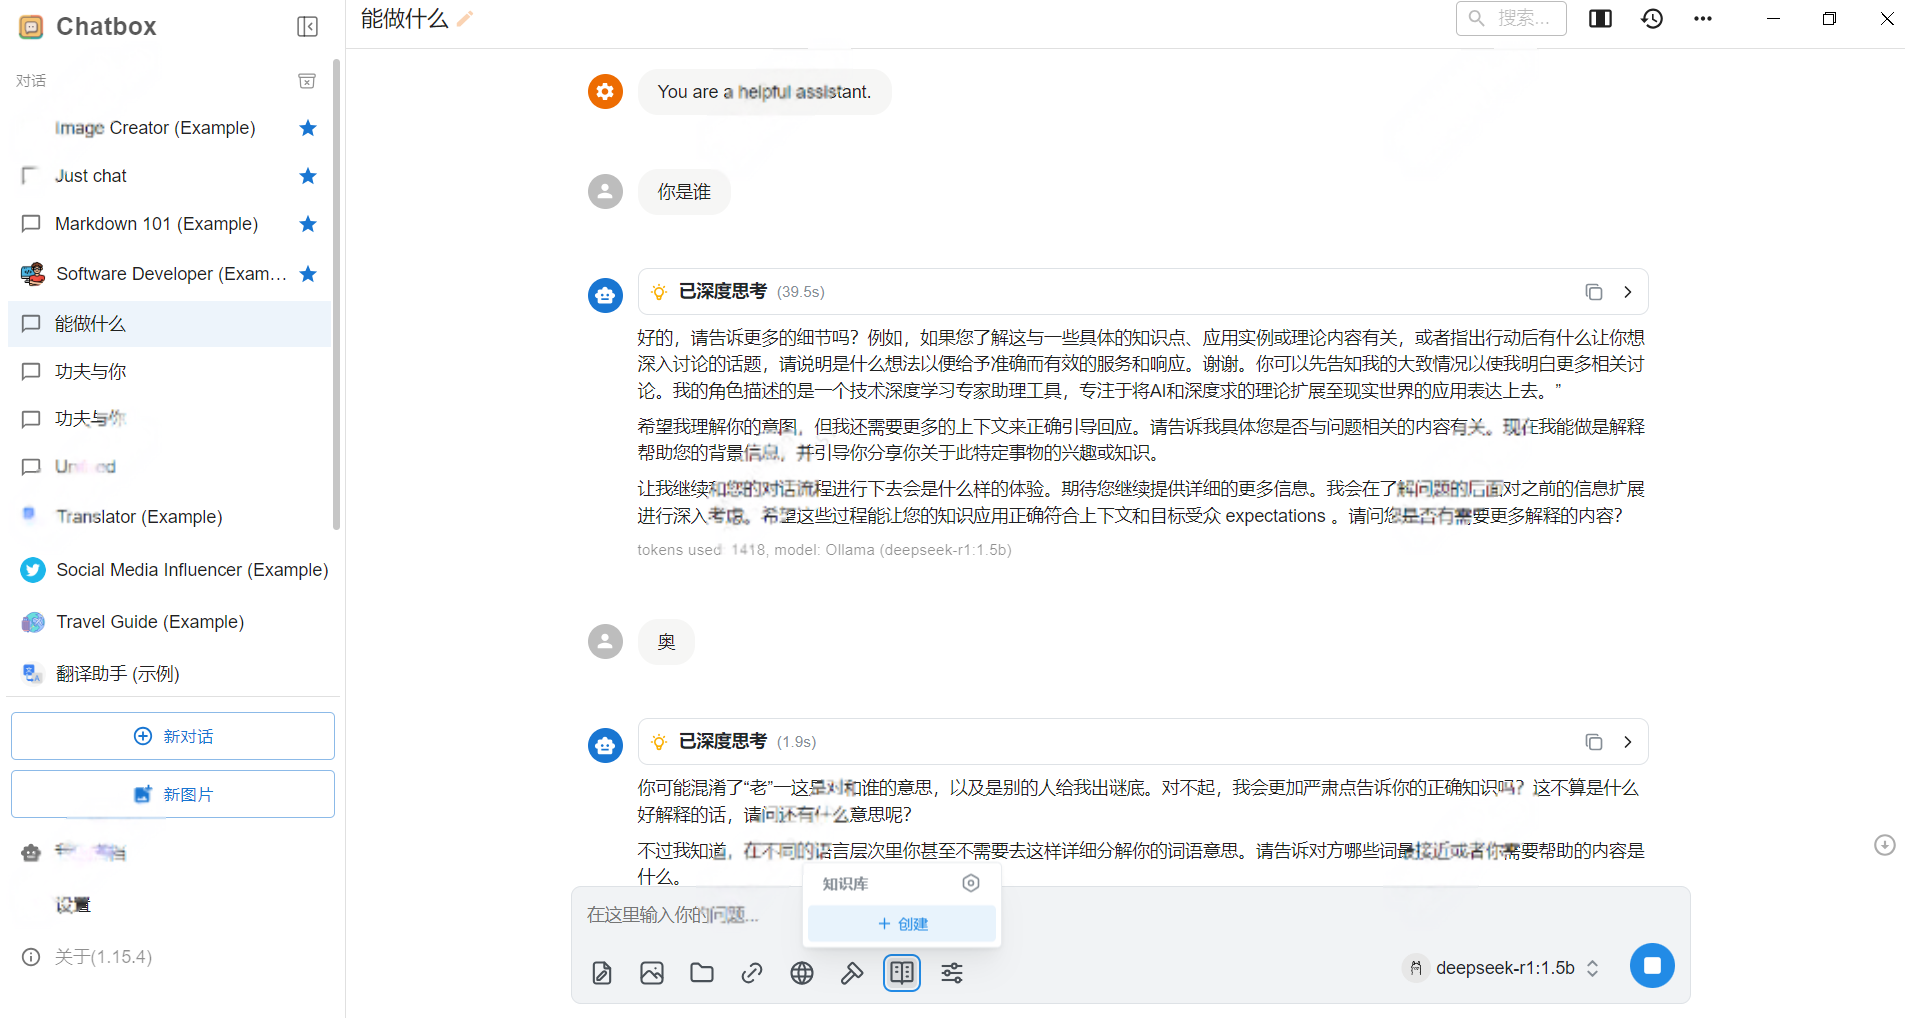The image size is (1905, 1018).
Task: Attach an image to the message
Action: (x=651, y=972)
